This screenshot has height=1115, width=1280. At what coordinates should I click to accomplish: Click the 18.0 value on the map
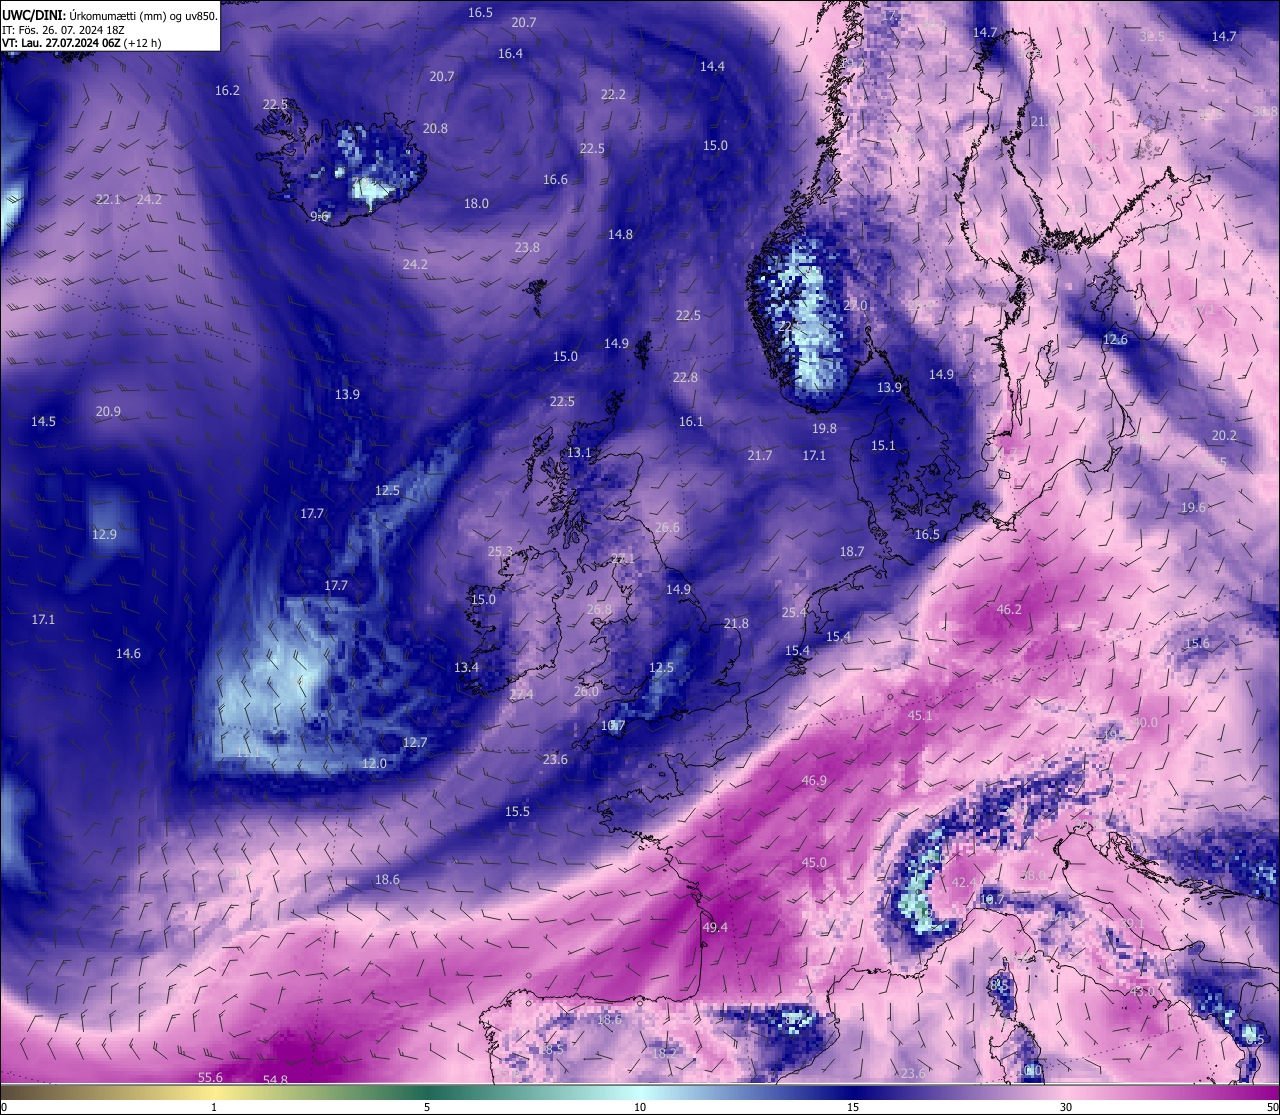476,204
